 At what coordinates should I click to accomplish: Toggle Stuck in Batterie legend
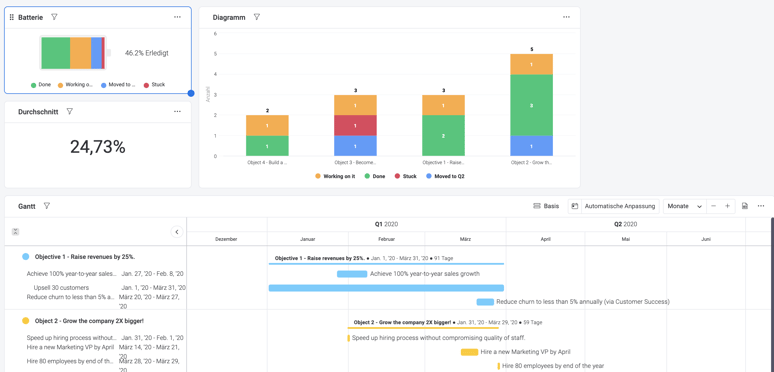tap(154, 85)
